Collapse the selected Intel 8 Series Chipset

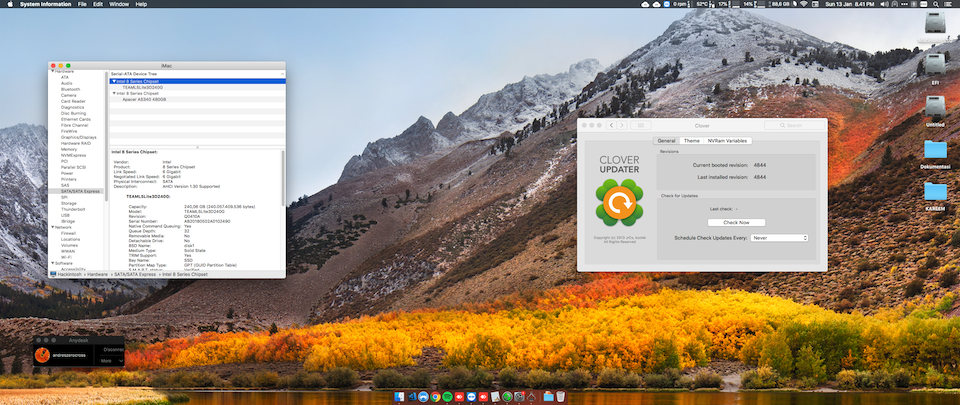tap(113, 81)
